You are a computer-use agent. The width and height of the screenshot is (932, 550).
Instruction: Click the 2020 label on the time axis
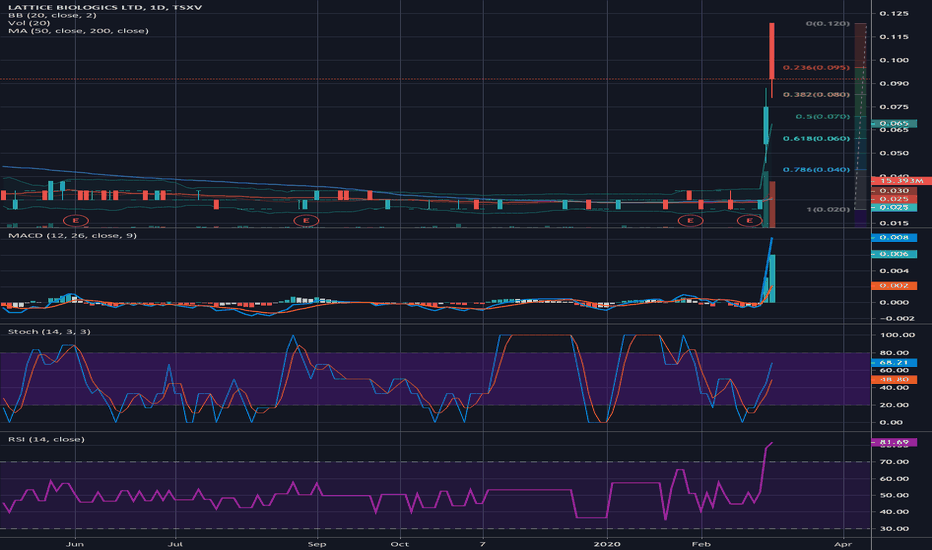607,544
